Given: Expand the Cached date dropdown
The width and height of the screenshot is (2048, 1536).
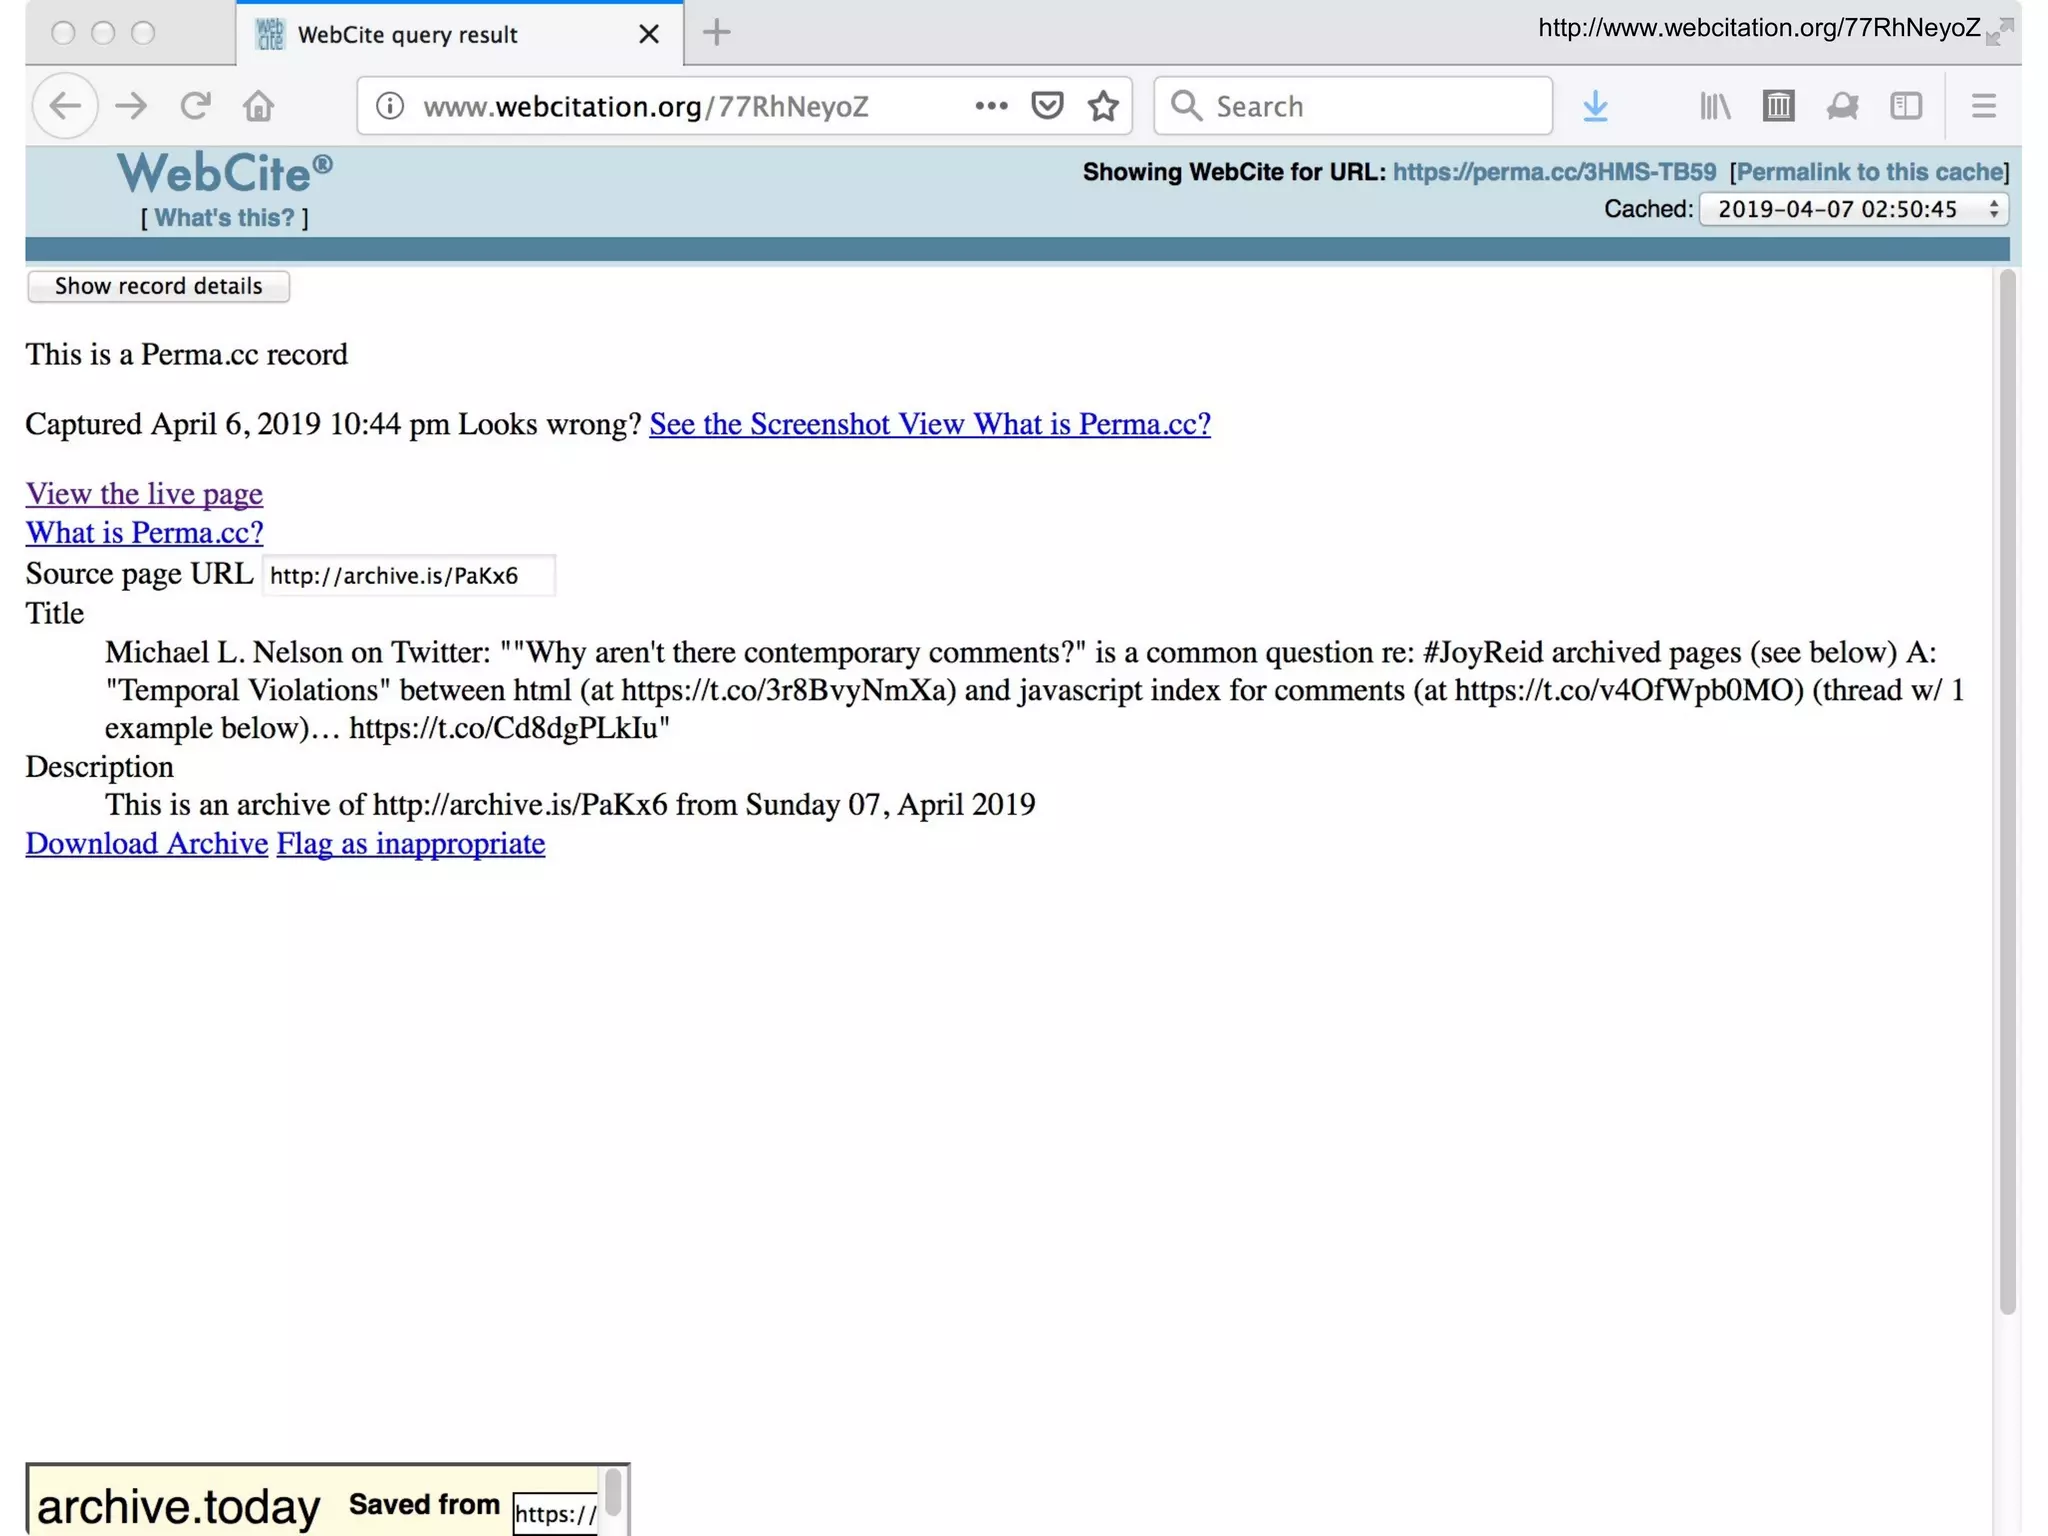Looking at the screenshot, I should 1853,209.
